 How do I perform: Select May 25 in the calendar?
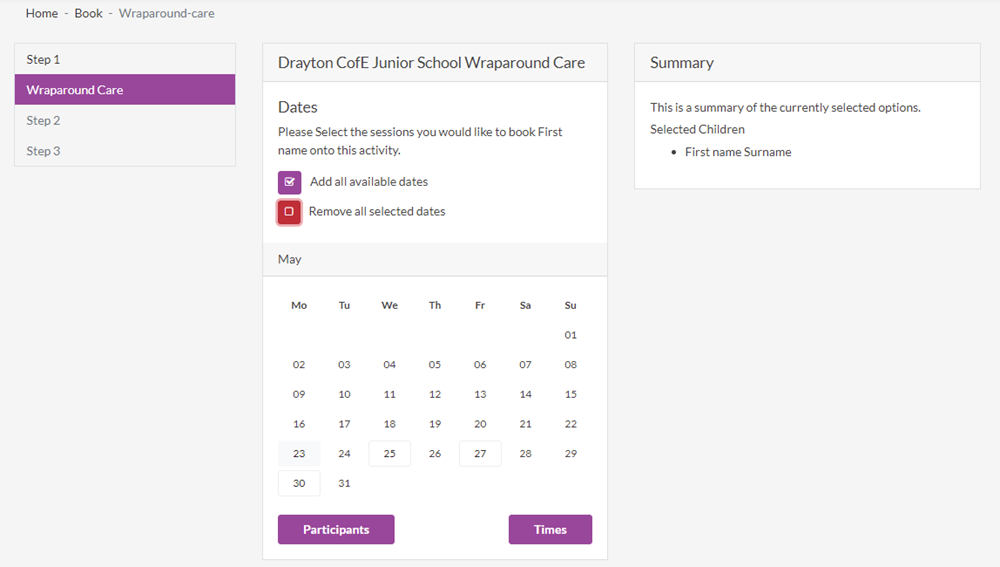click(390, 453)
